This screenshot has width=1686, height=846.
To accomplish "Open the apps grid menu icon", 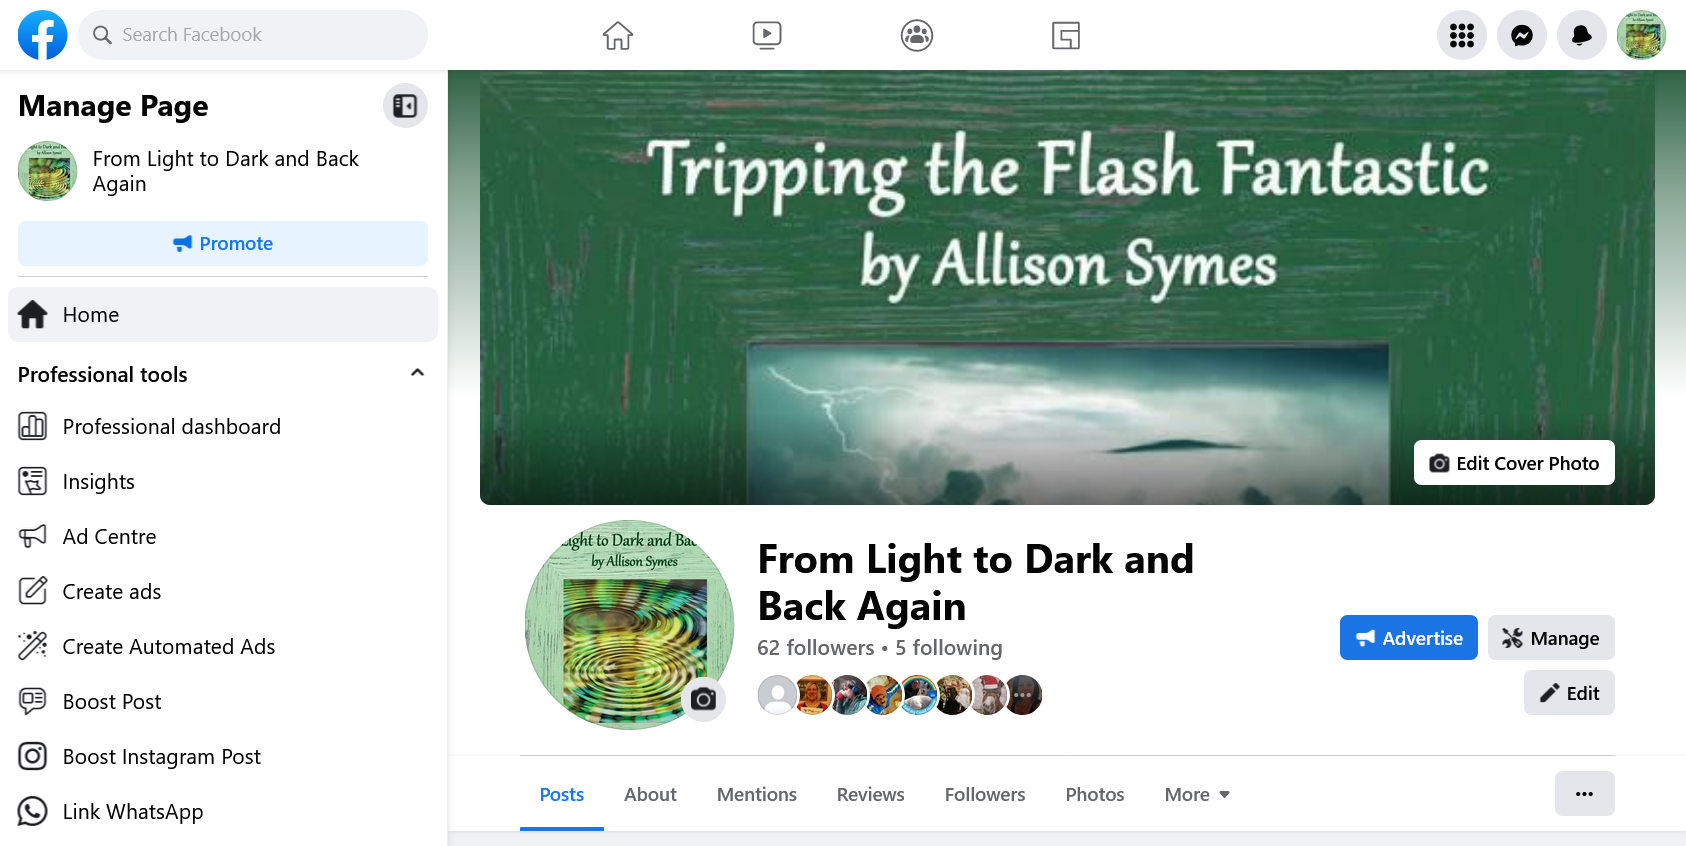I will pos(1462,36).
